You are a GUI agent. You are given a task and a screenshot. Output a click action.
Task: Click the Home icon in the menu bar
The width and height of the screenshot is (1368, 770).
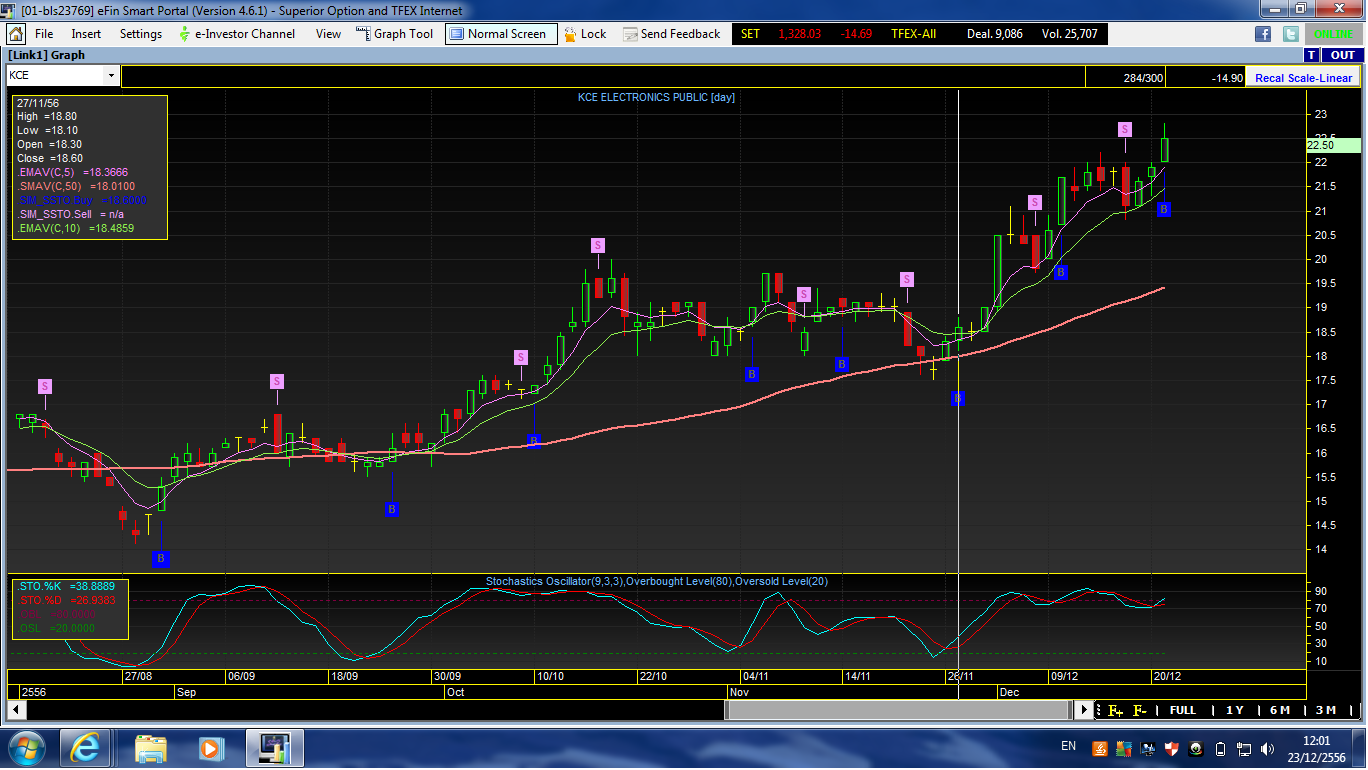16,33
